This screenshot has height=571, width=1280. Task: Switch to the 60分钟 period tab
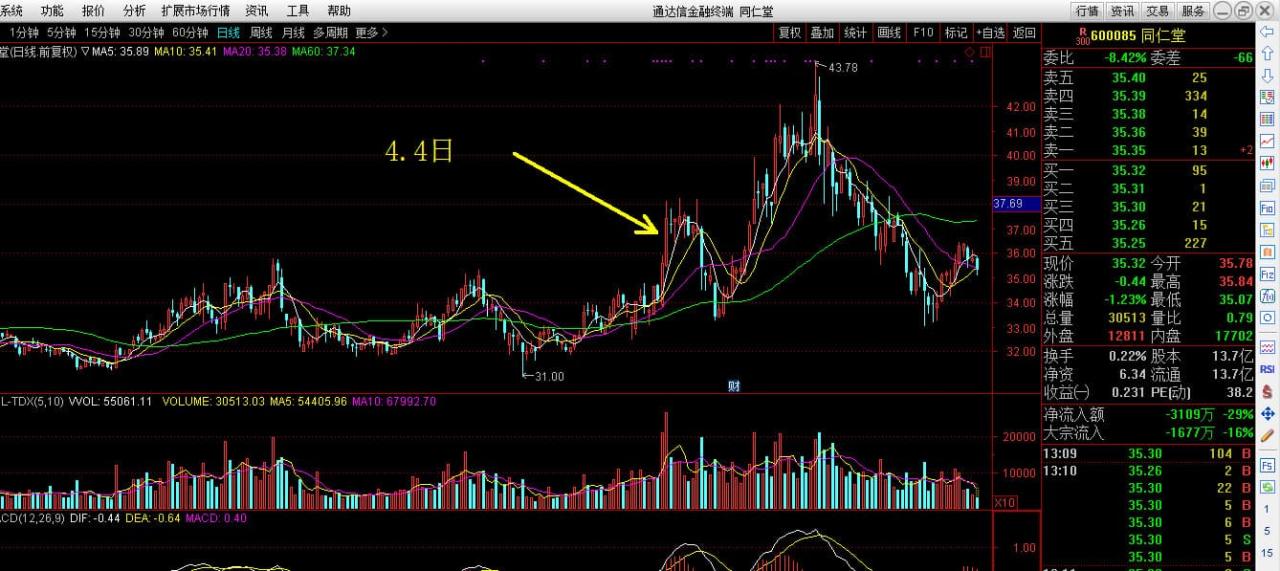point(190,32)
